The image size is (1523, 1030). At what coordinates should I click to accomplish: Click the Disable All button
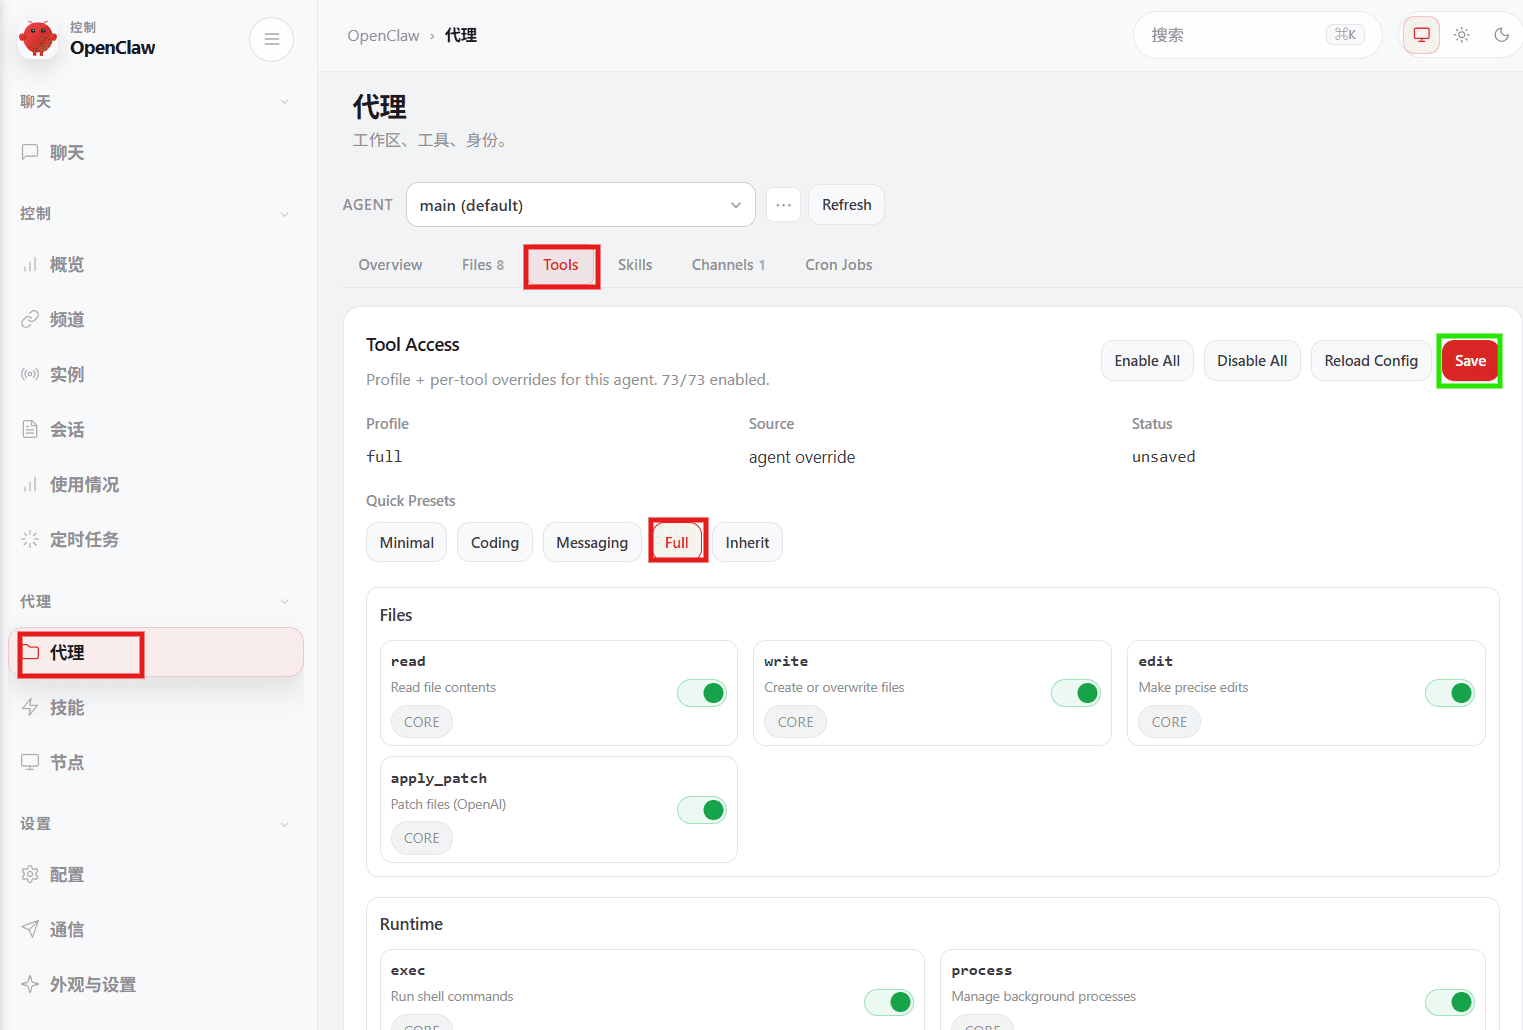click(x=1252, y=361)
